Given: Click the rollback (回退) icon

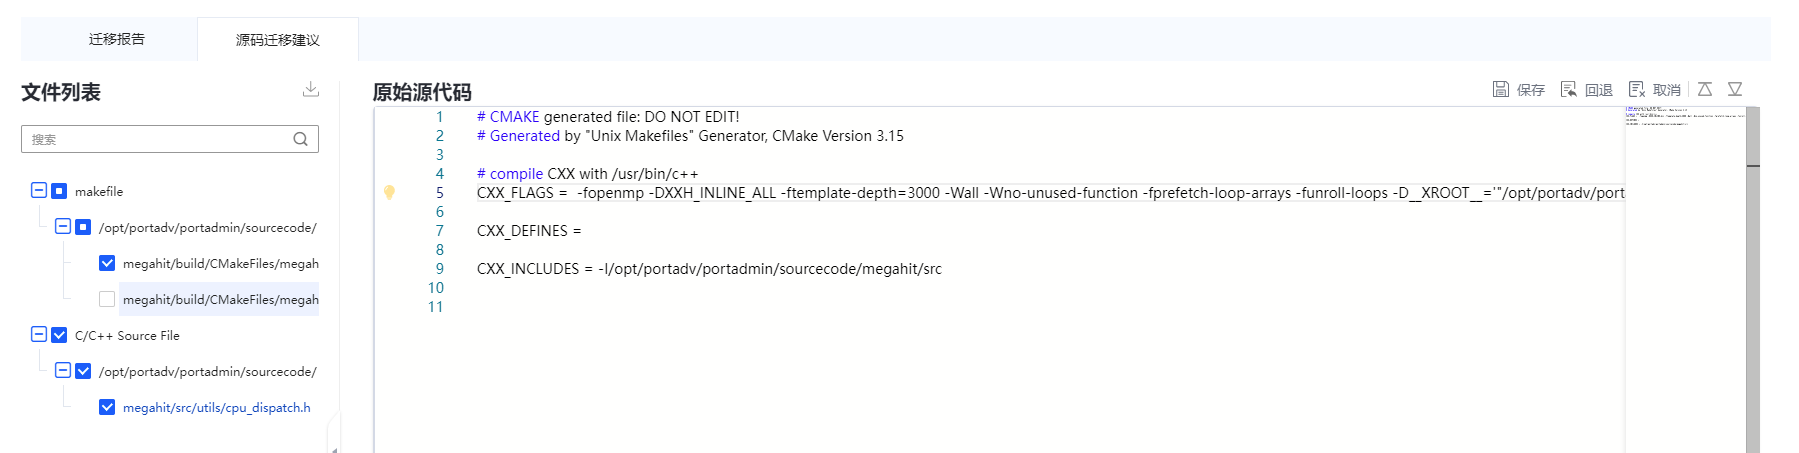Looking at the screenshot, I should (x=1568, y=89).
